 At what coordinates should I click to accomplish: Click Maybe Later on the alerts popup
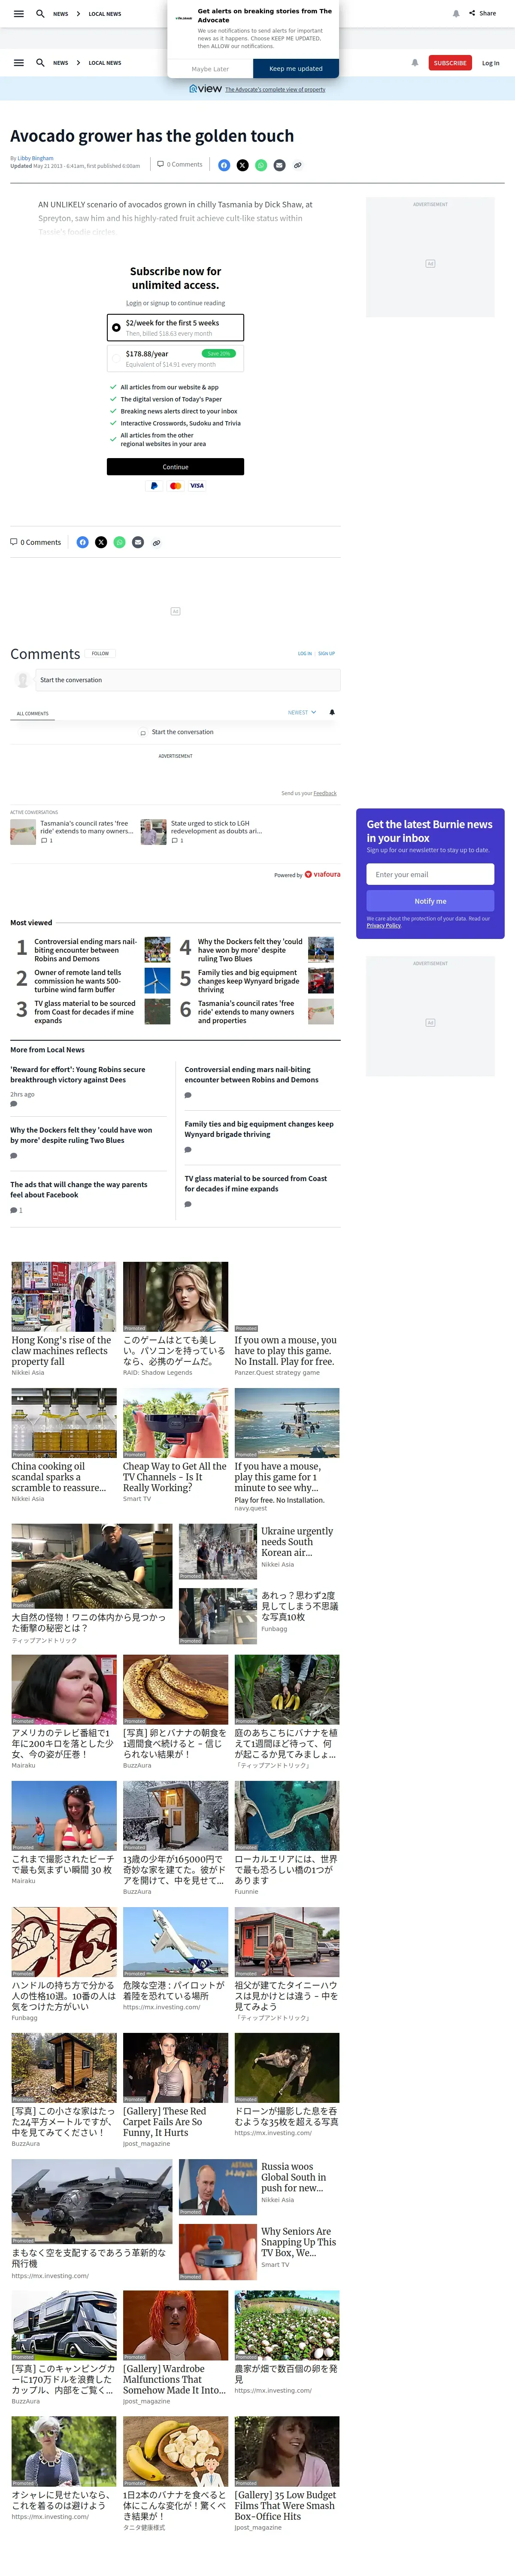pos(210,69)
